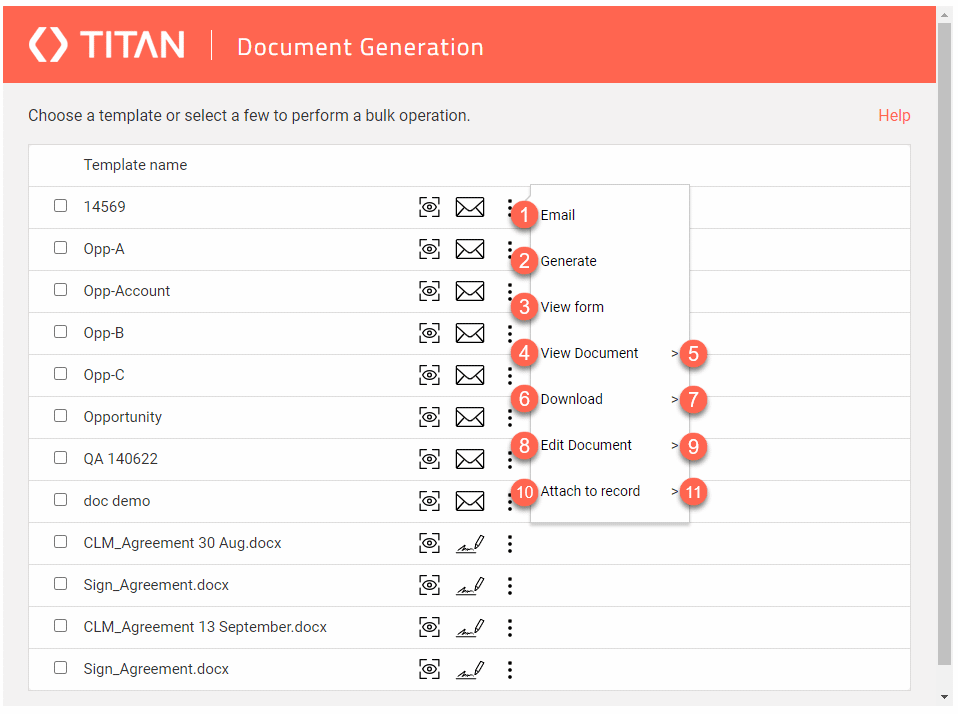
Task: Click the envelope icon for QA 140622
Action: click(x=470, y=459)
